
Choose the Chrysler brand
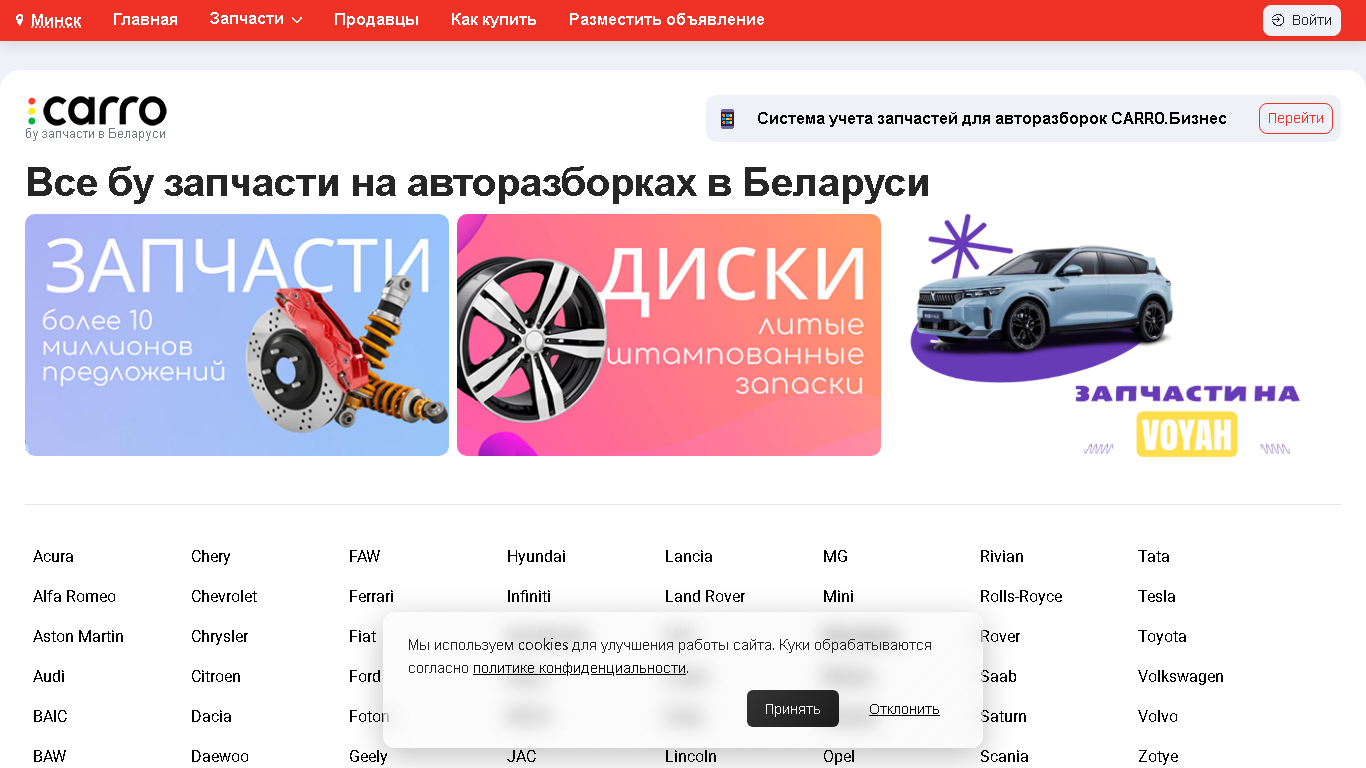(219, 636)
